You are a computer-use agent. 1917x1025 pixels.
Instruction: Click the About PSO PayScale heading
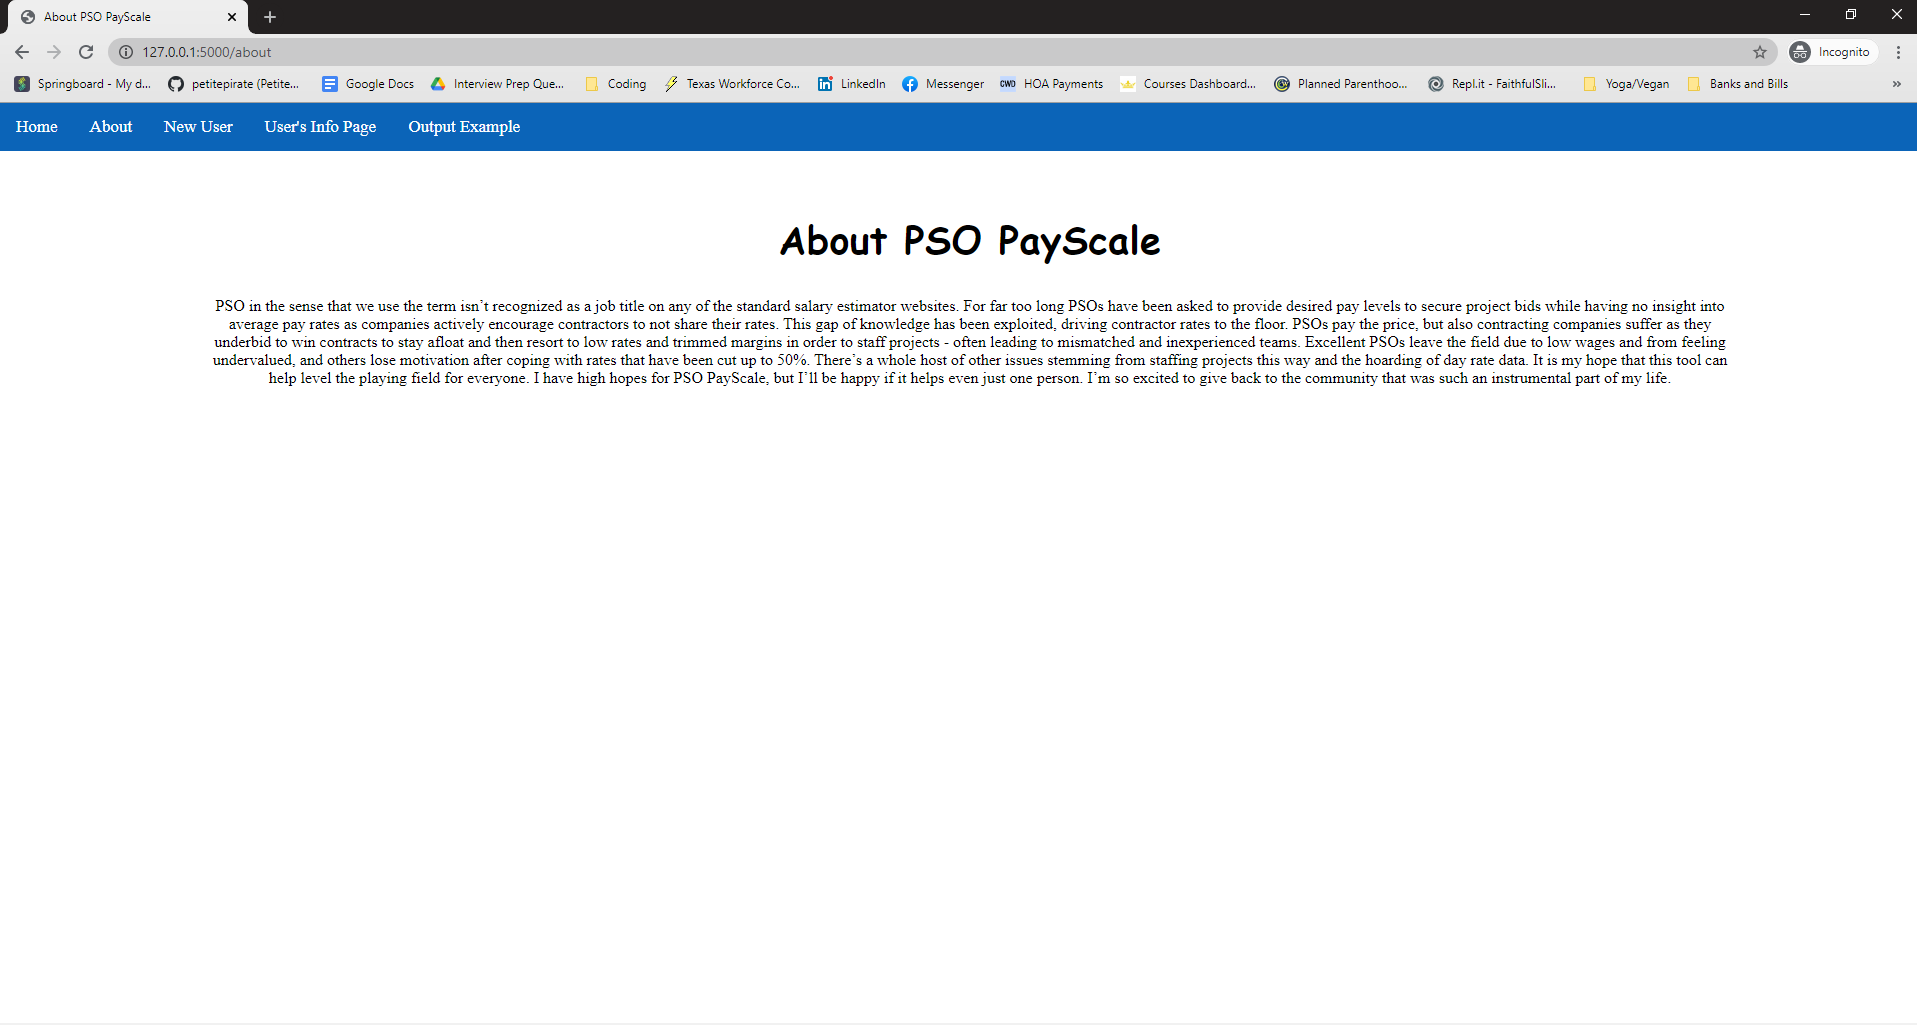tap(970, 241)
